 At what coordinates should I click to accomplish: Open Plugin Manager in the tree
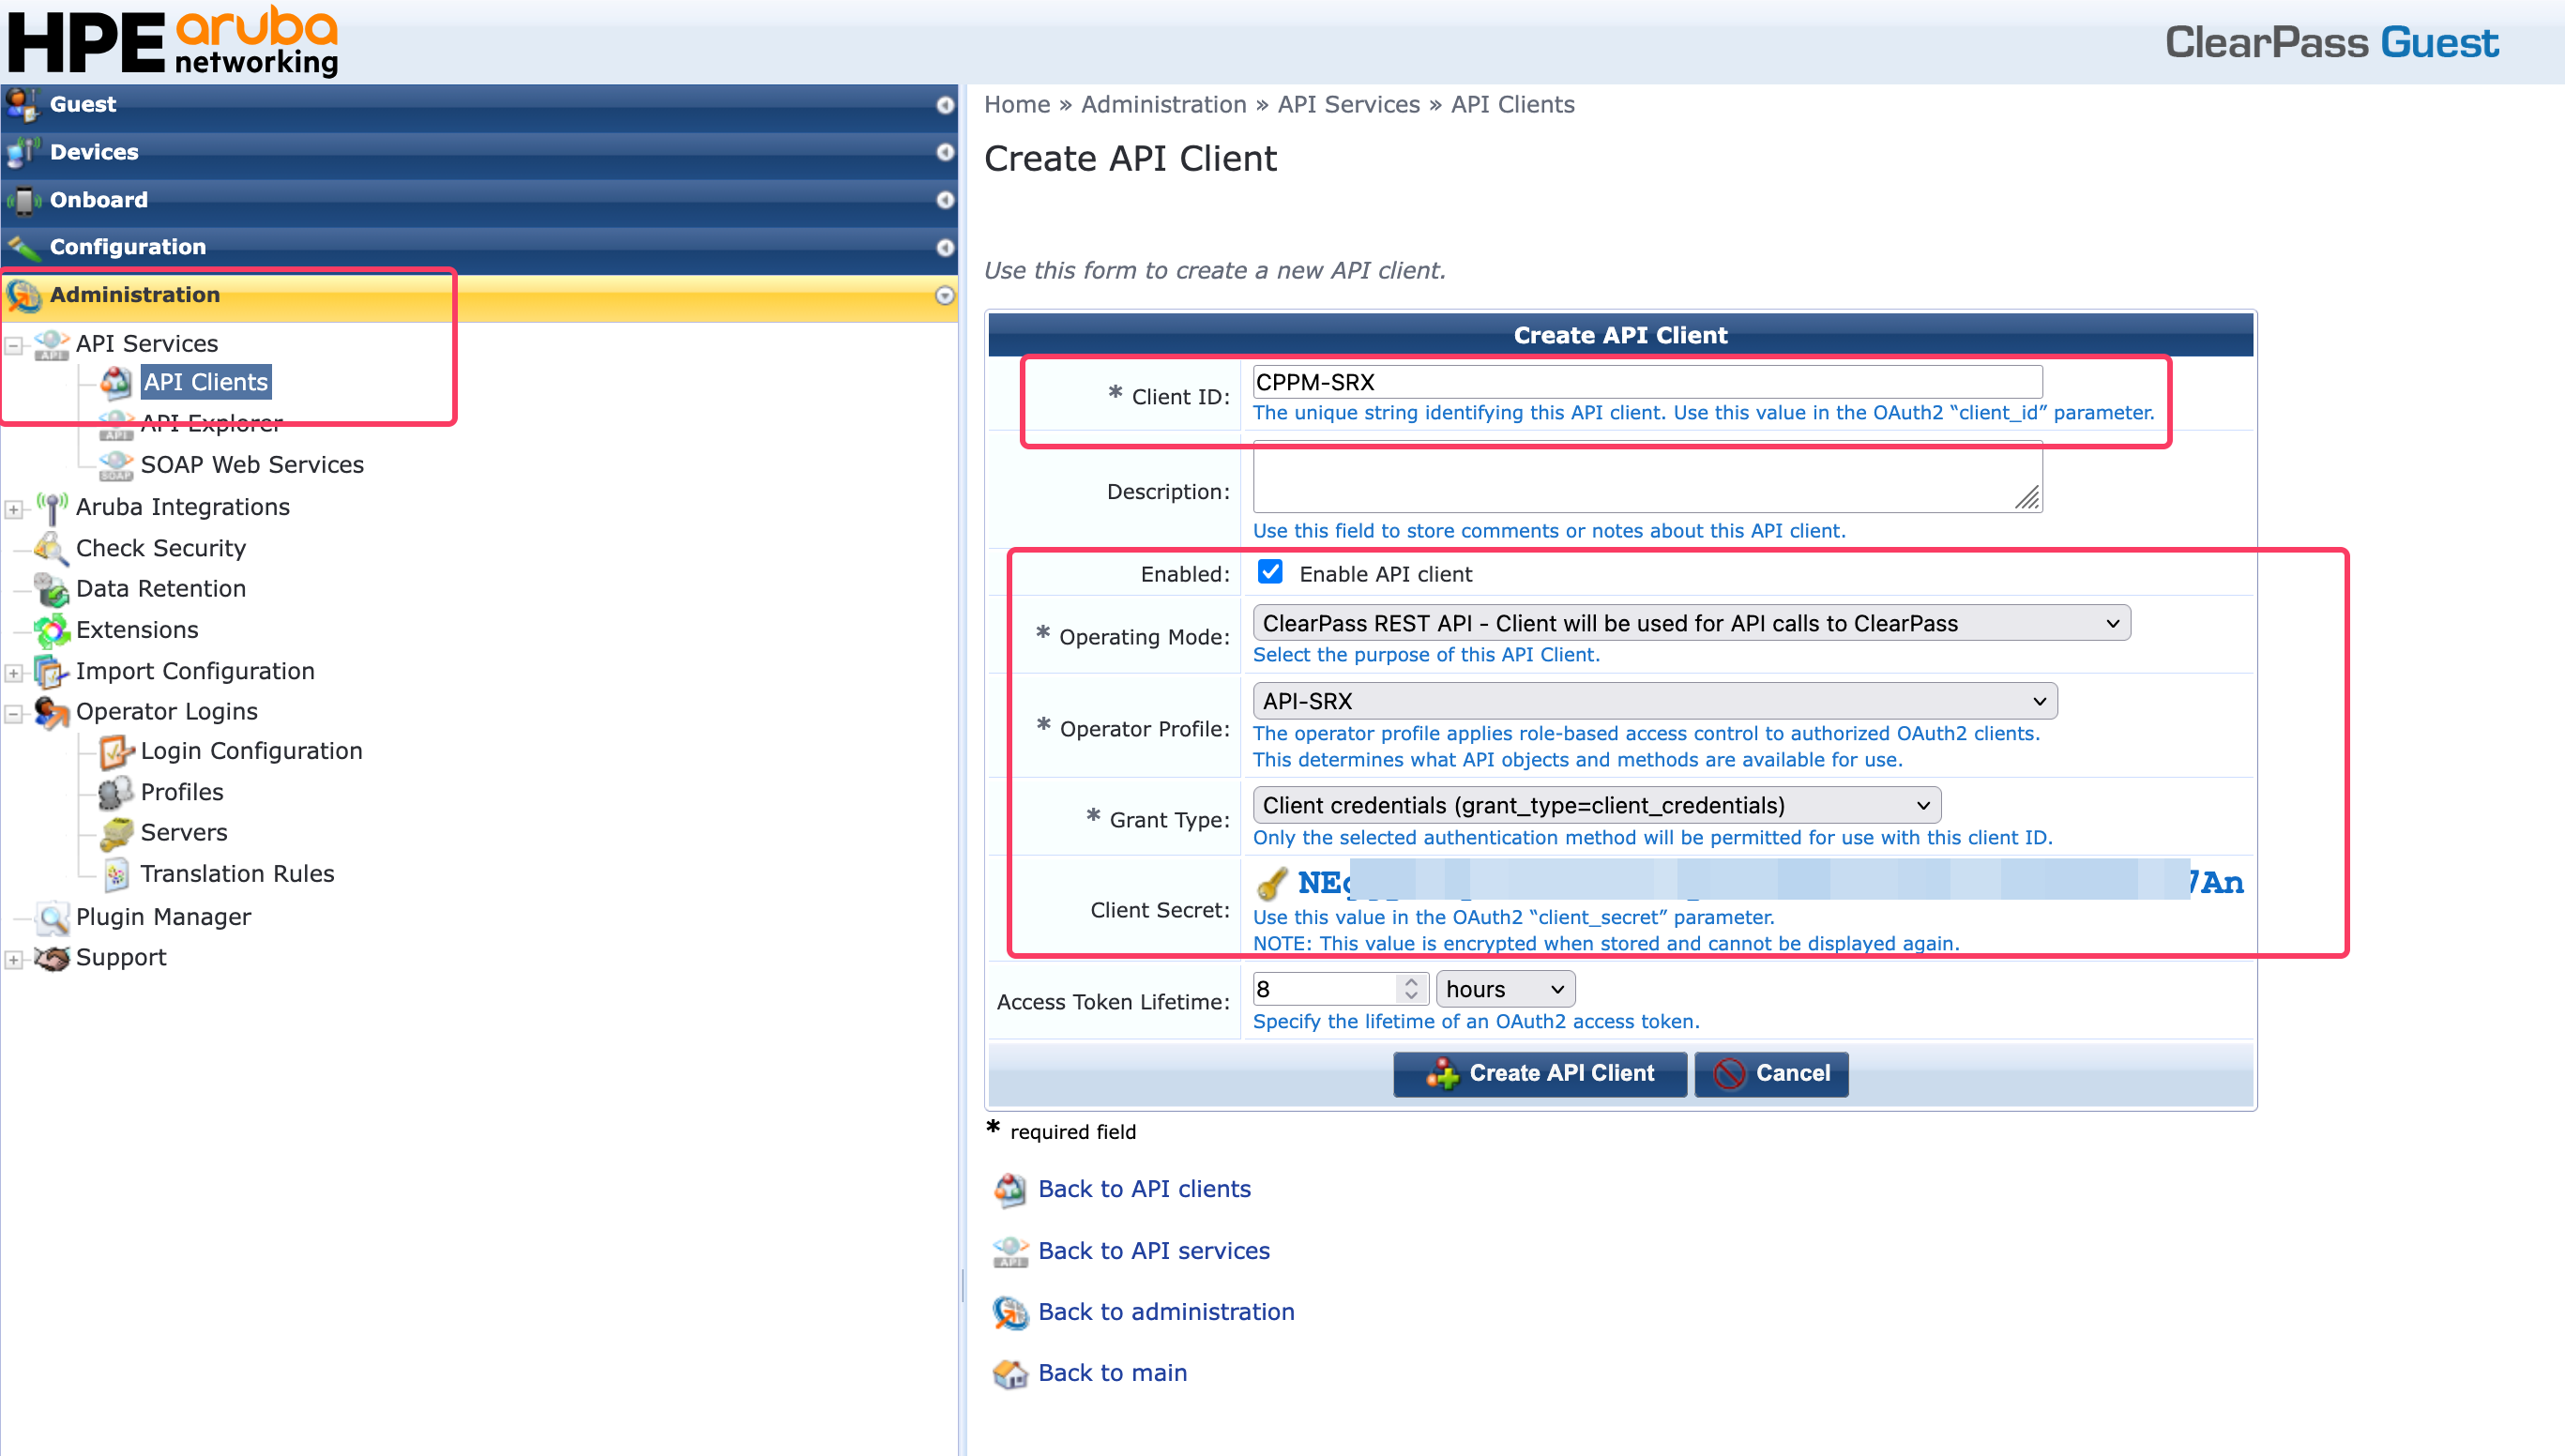pos(163,917)
